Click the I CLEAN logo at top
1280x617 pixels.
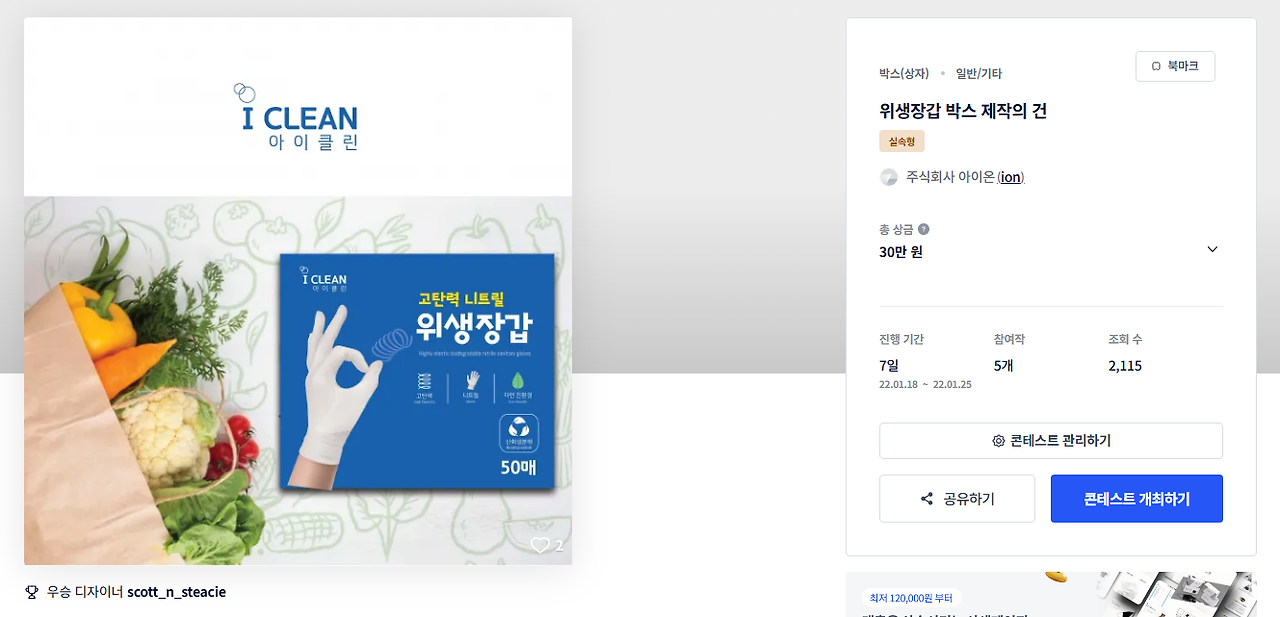pos(298,117)
